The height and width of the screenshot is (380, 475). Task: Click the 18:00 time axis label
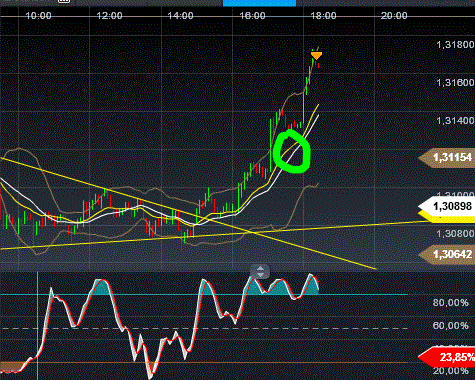[x=323, y=16]
